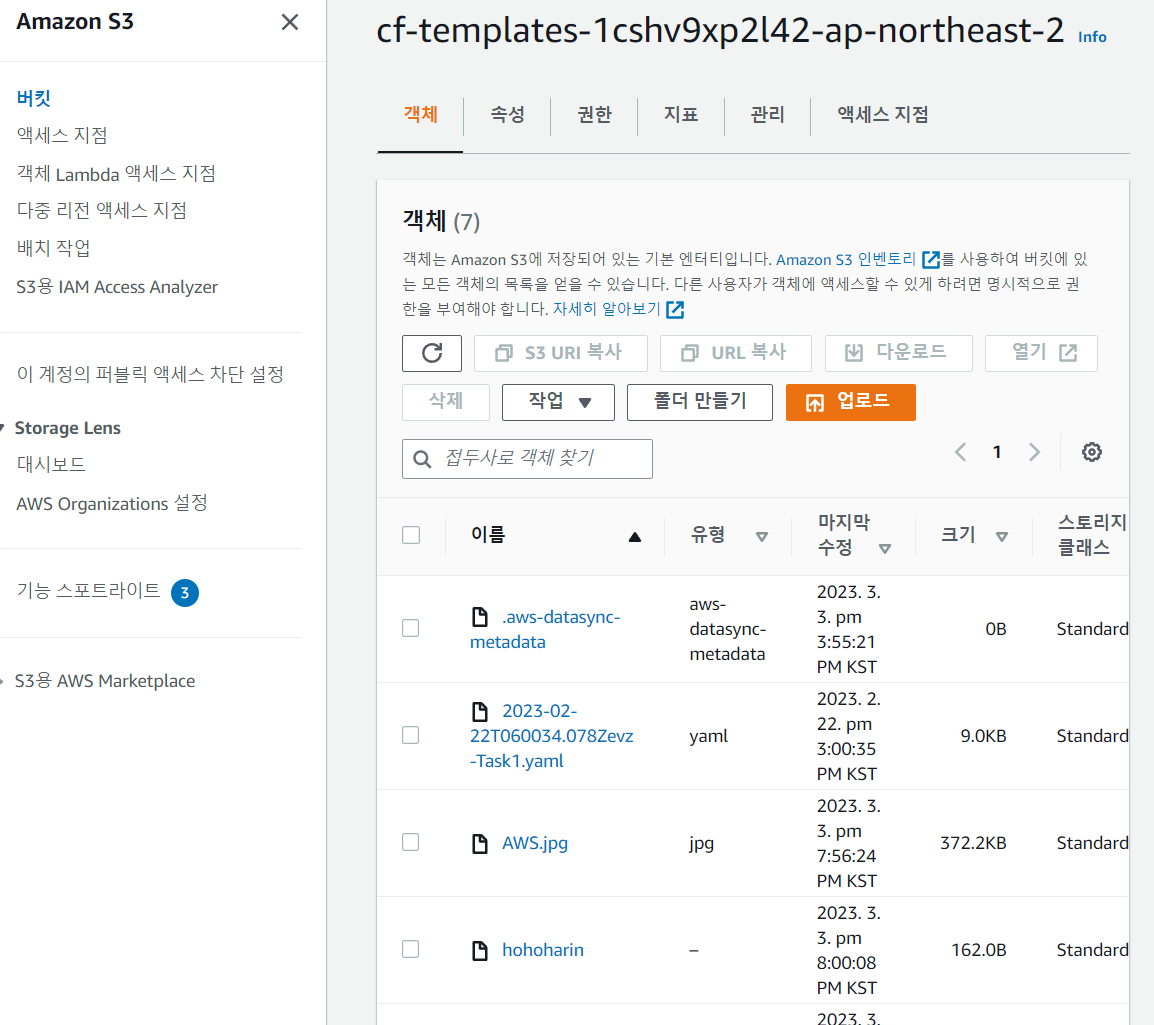Switch to the 지표 tab
The height and width of the screenshot is (1025, 1154).
681,115
